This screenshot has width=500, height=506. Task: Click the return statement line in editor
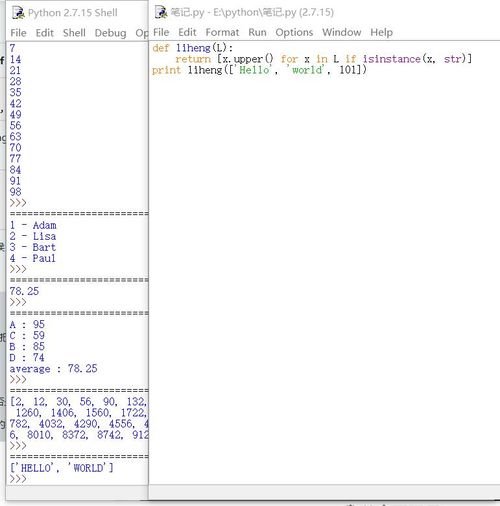[323, 59]
